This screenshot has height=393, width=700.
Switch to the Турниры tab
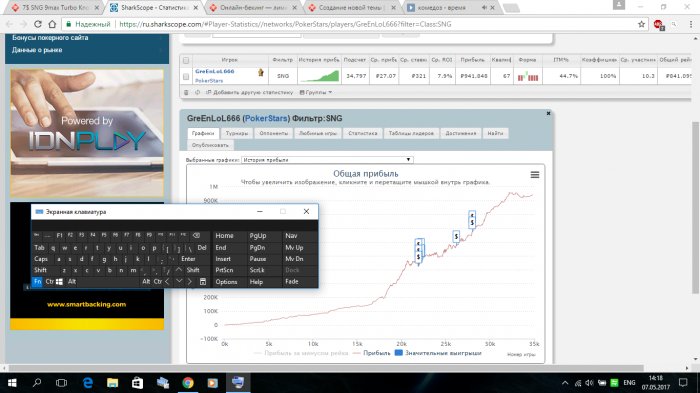click(237, 133)
